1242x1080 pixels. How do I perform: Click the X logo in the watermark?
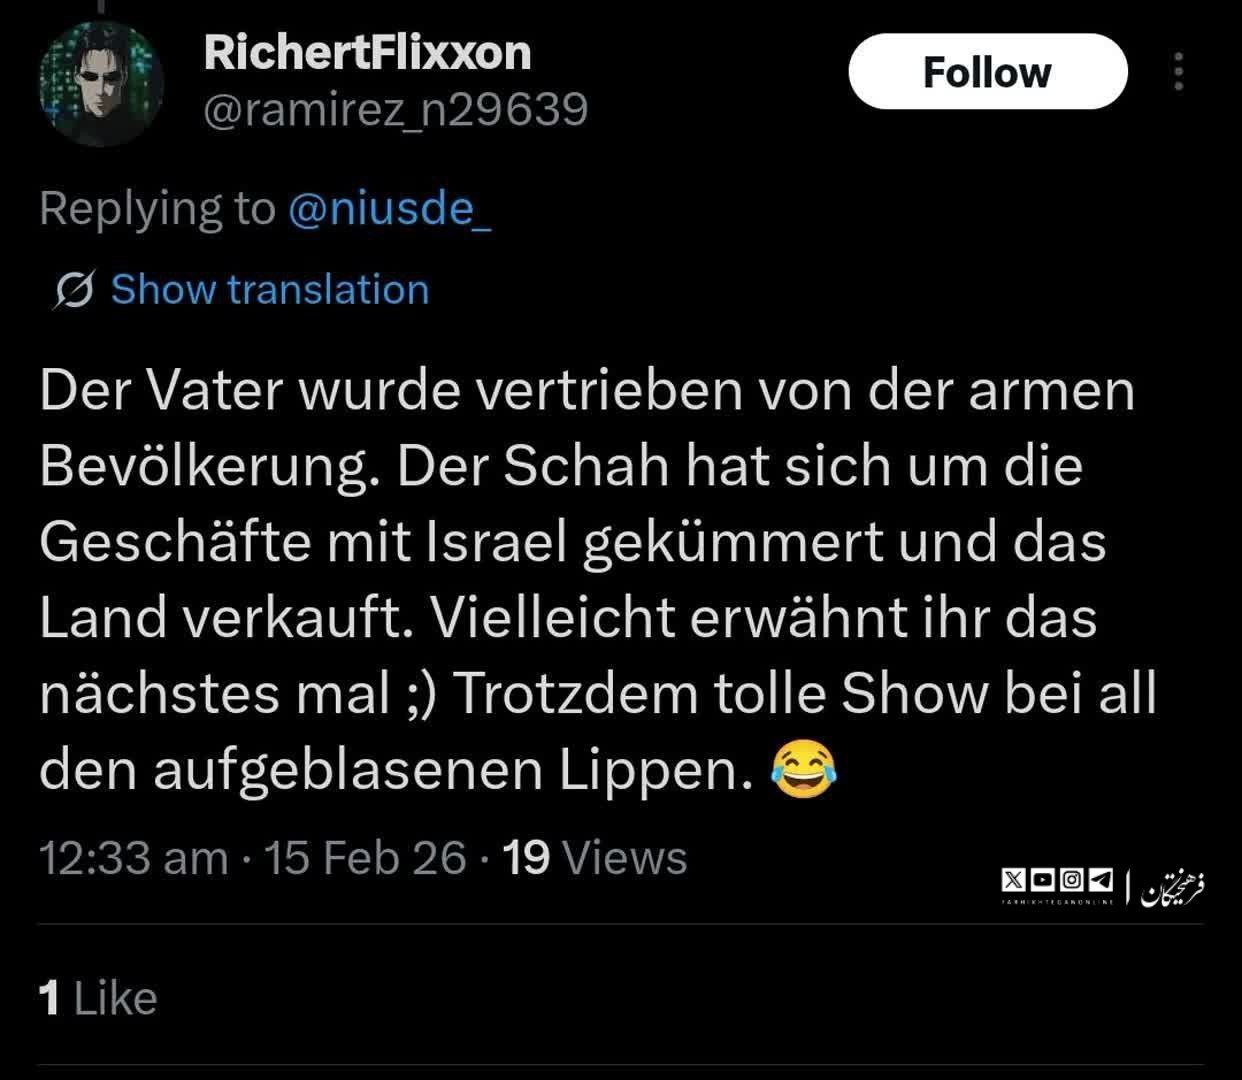pyautogui.click(x=1012, y=880)
